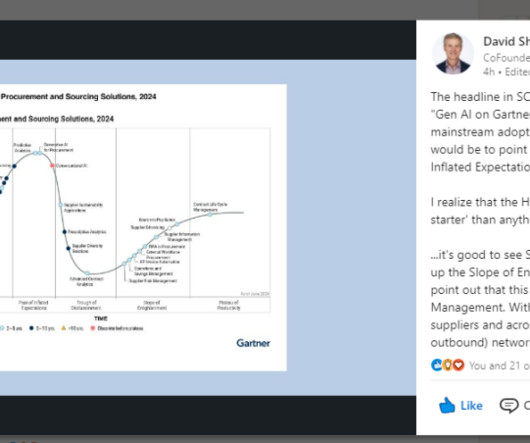Click the red heart reaction icon
The height and width of the screenshot is (443, 530).
(458, 365)
